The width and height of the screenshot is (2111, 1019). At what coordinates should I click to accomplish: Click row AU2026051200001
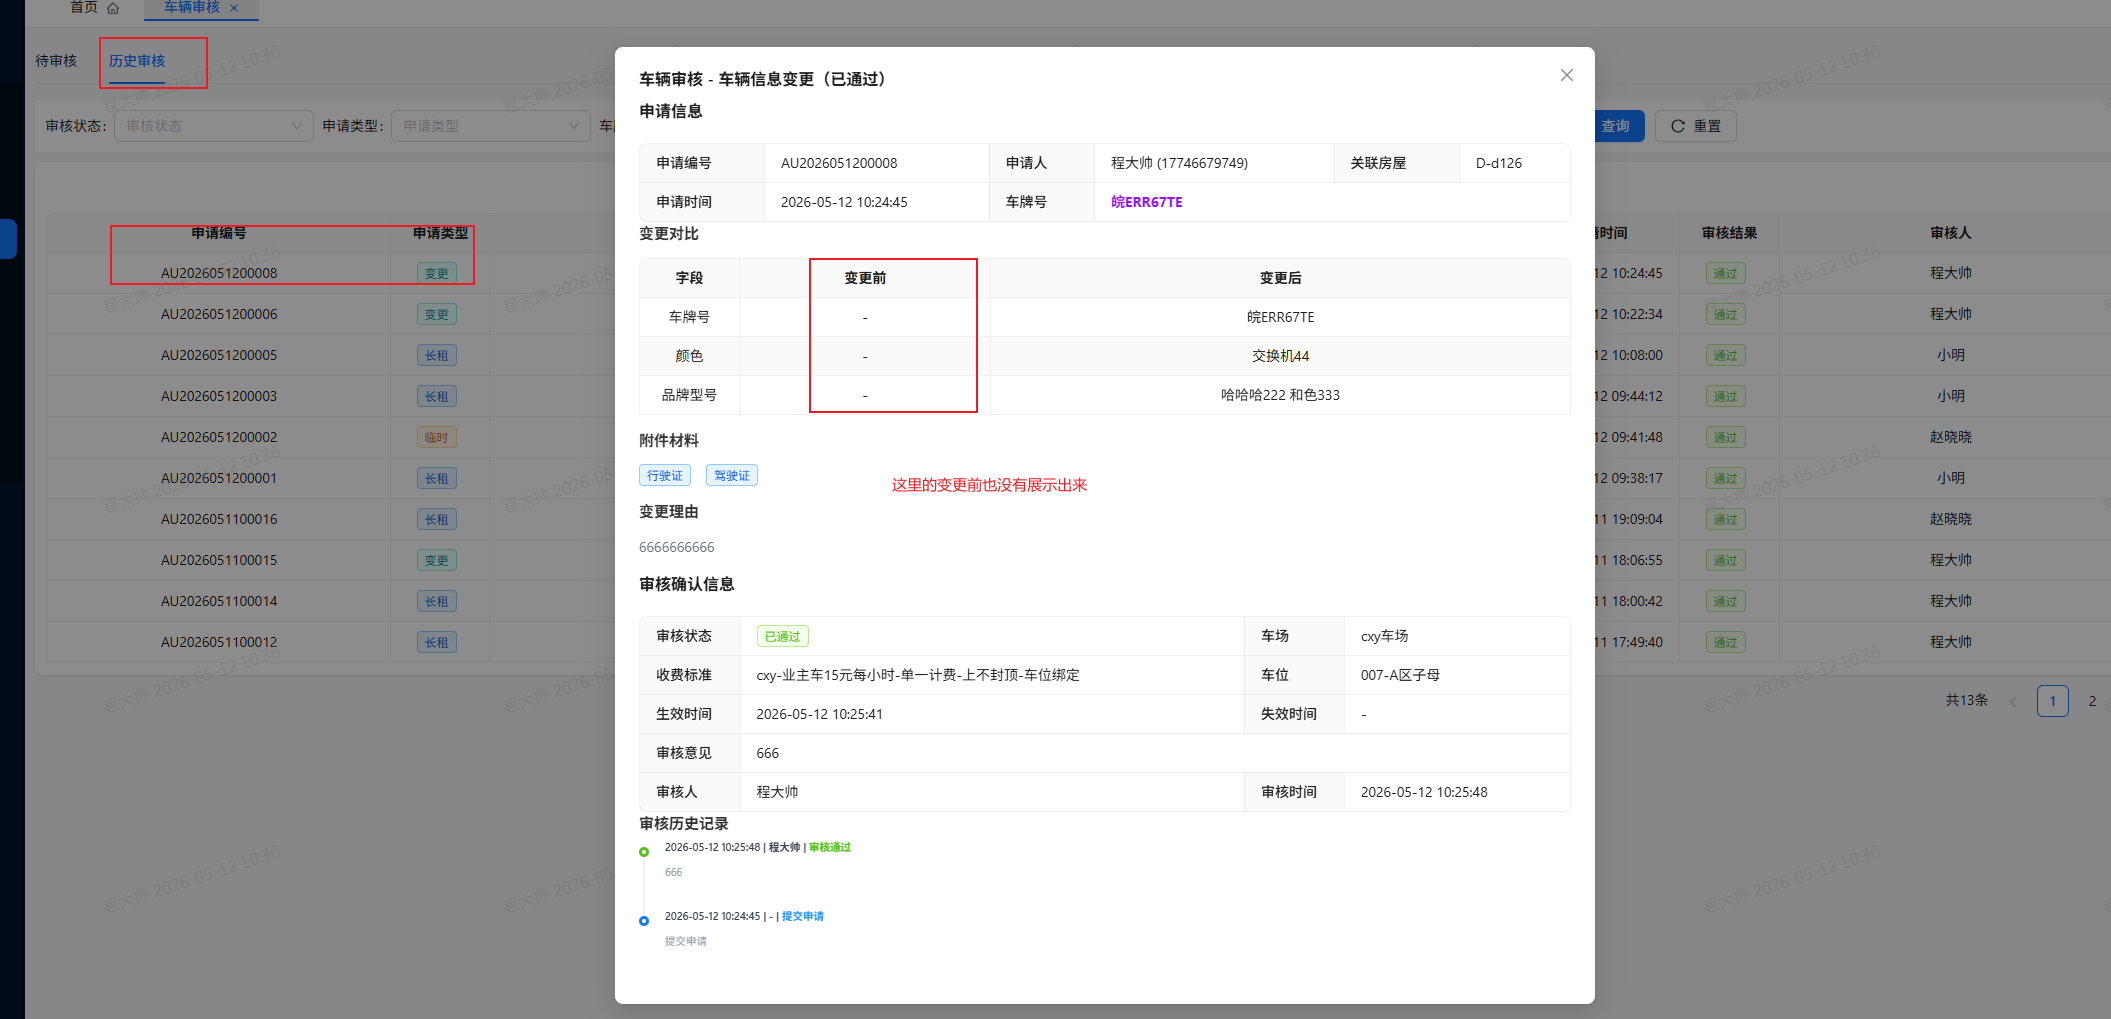click(219, 478)
